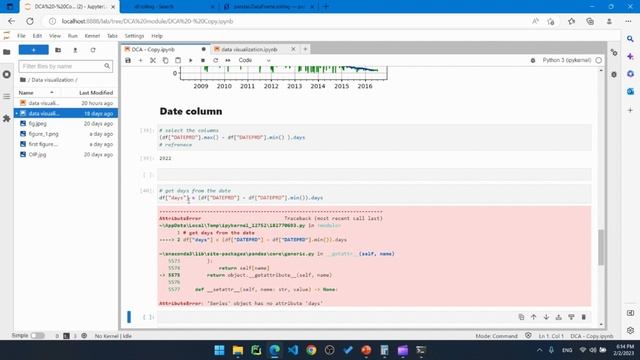
Task: Delete the active cell with trash icon
Action: 584,317
